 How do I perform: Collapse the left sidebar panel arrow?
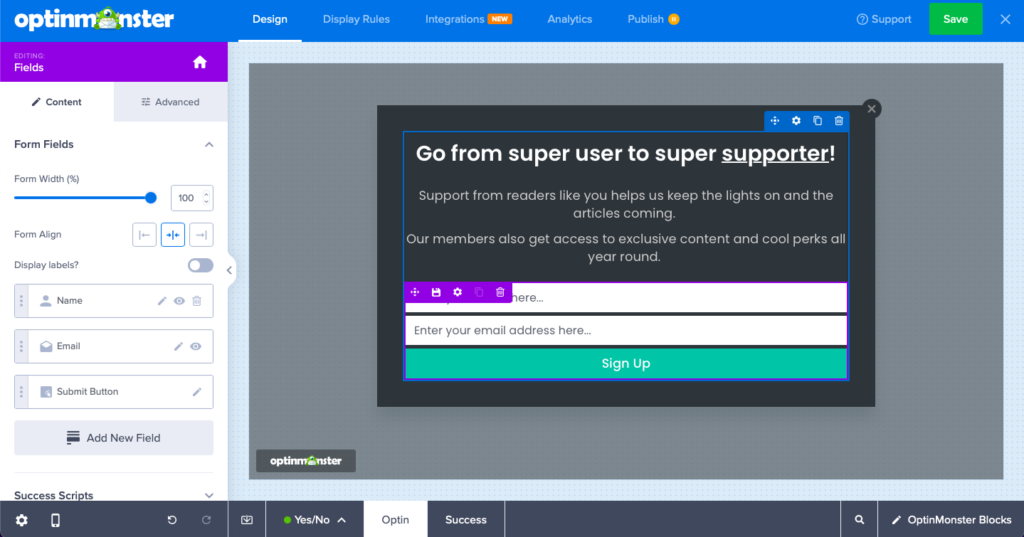(x=229, y=270)
